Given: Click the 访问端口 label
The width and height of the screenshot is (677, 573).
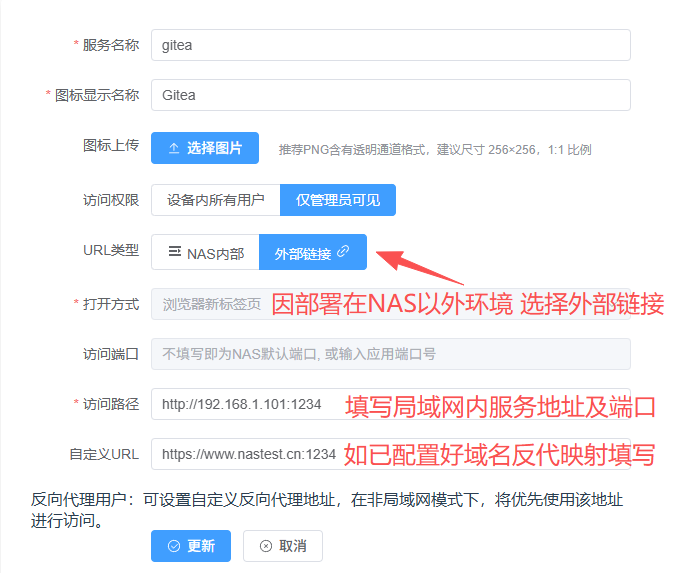Looking at the screenshot, I should tap(111, 354).
